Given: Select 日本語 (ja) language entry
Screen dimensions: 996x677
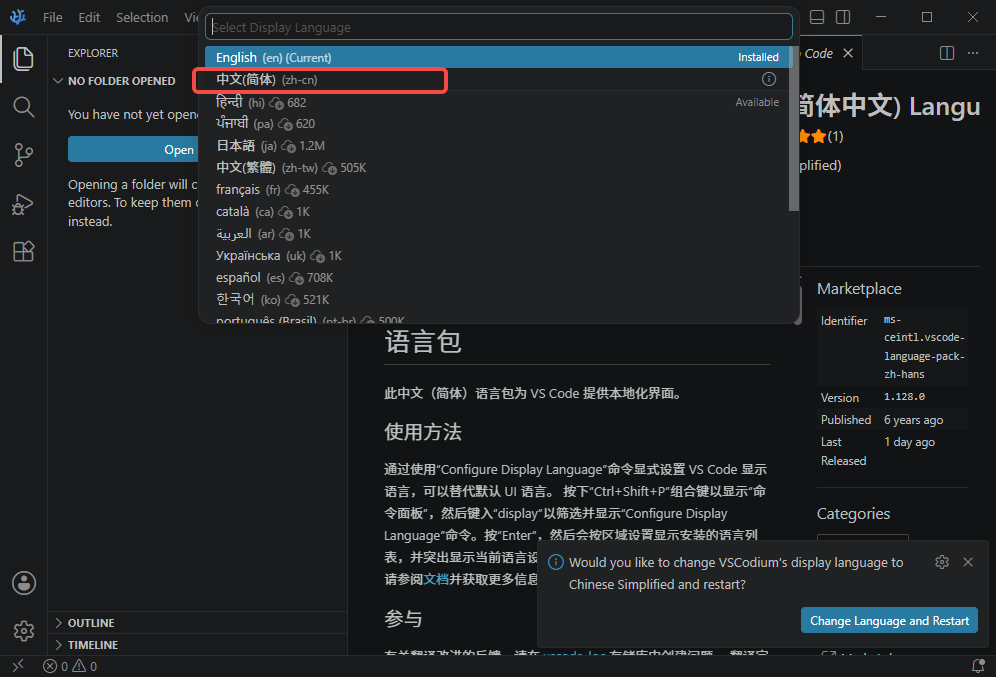Looking at the screenshot, I should click(497, 146).
